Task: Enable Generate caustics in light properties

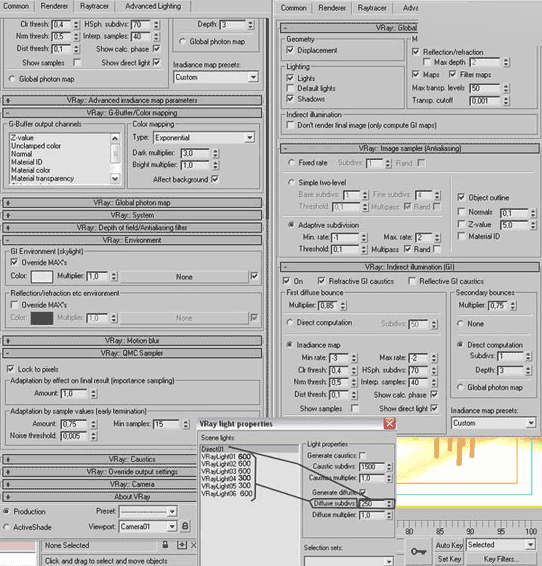Action: click(x=363, y=455)
